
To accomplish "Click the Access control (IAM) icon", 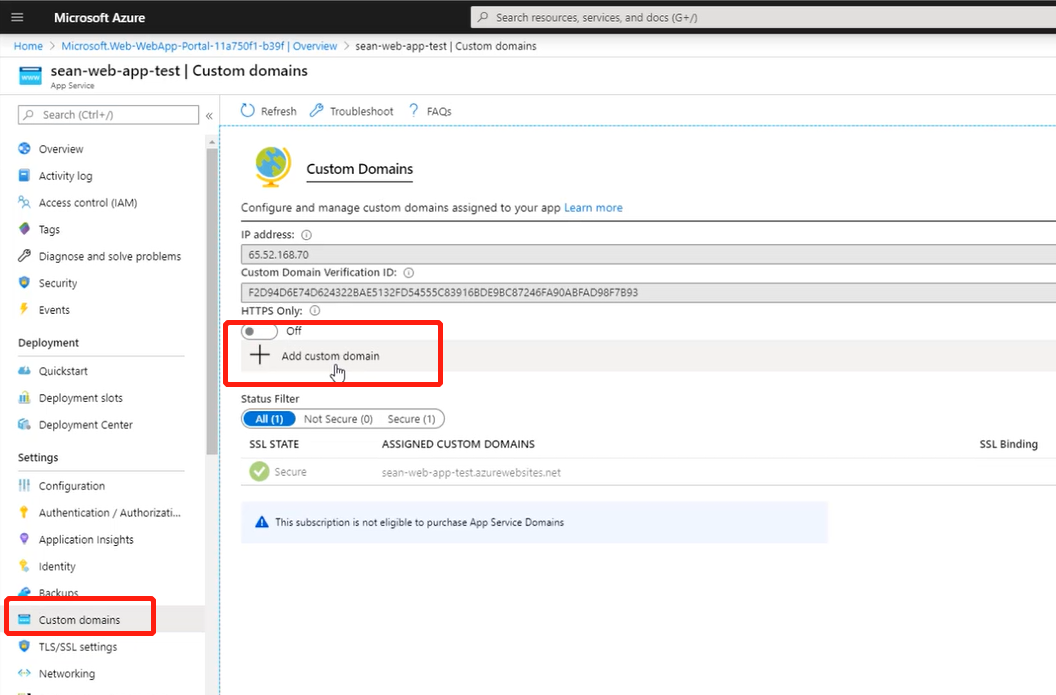I will [24, 202].
